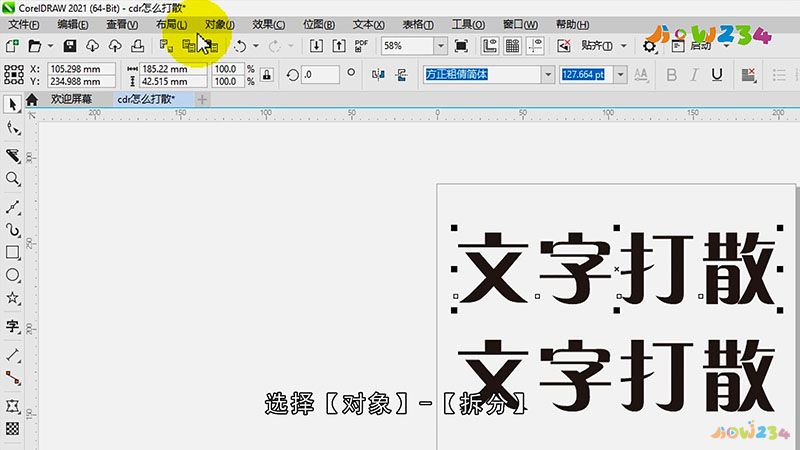Image resolution: width=800 pixels, height=450 pixels.
Task: Click the cloud download icon
Action: point(92,46)
